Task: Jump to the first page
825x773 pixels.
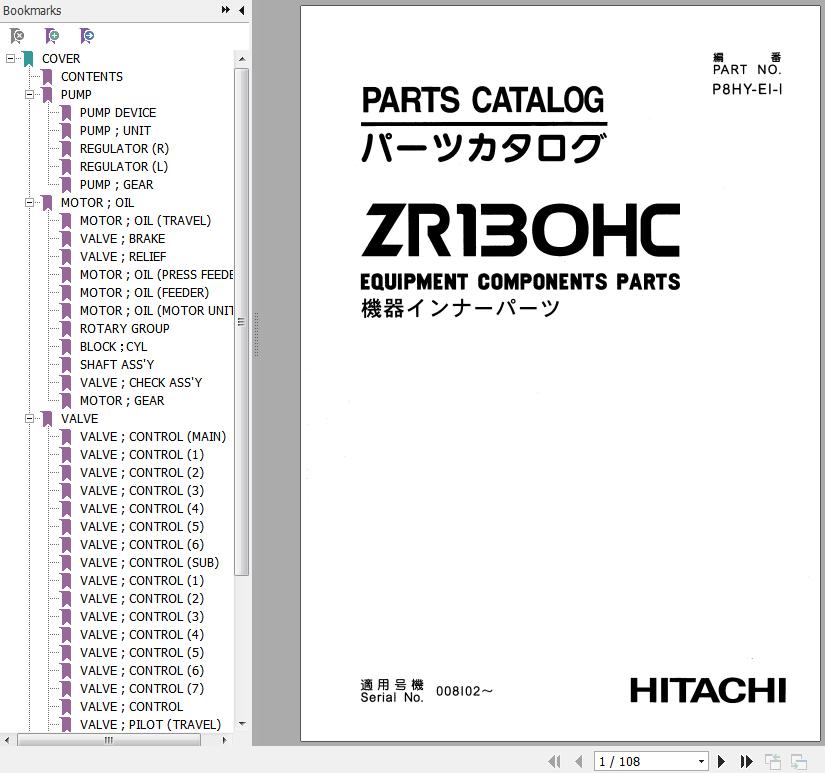Action: coord(555,761)
